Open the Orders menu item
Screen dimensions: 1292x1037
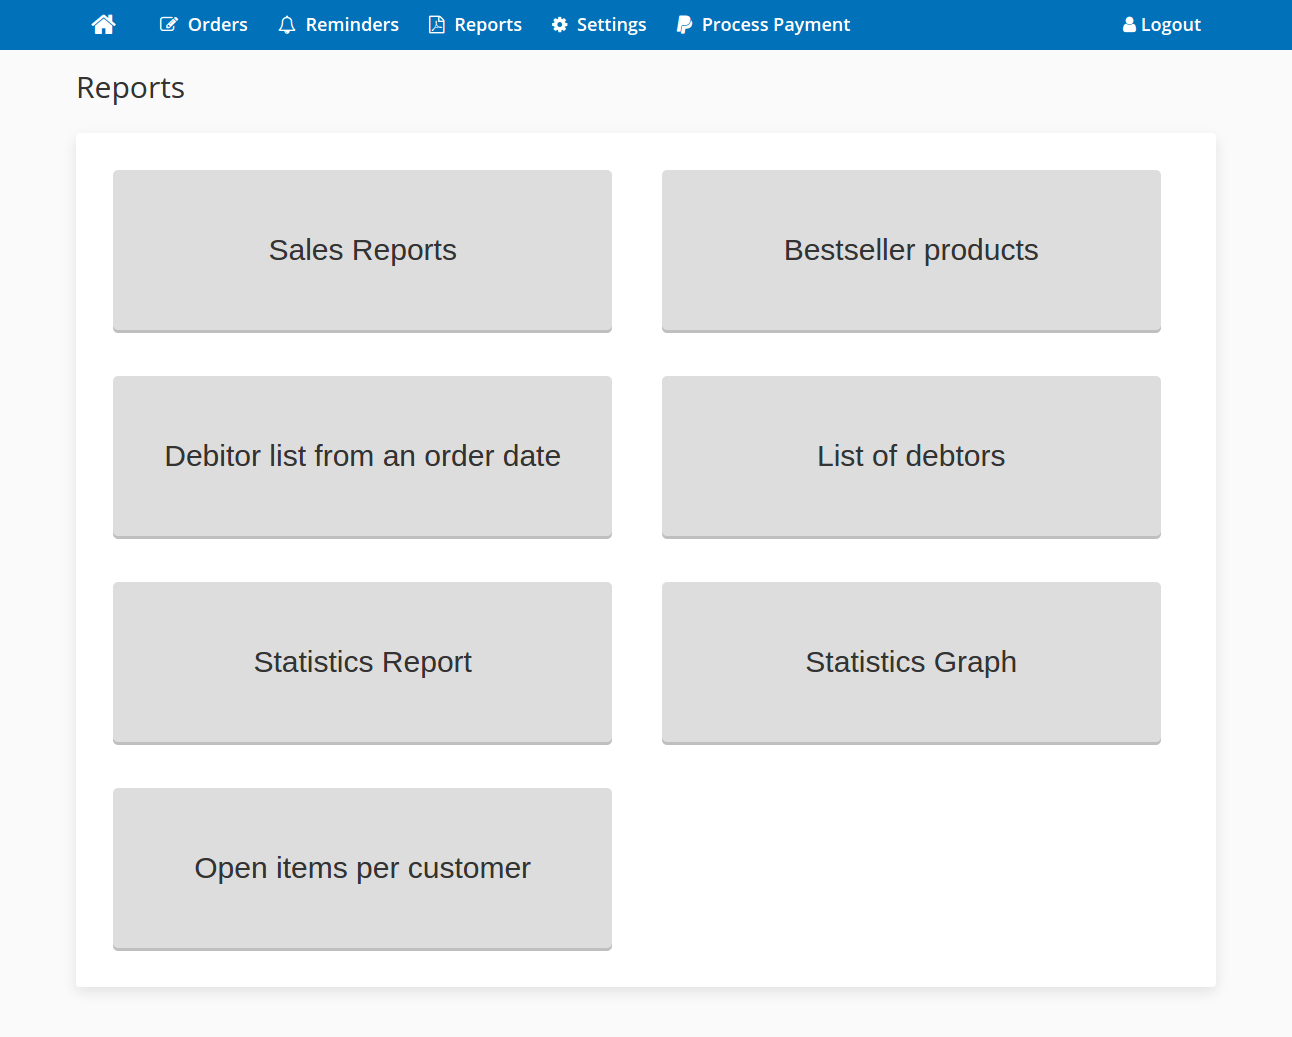pyautogui.click(x=217, y=25)
